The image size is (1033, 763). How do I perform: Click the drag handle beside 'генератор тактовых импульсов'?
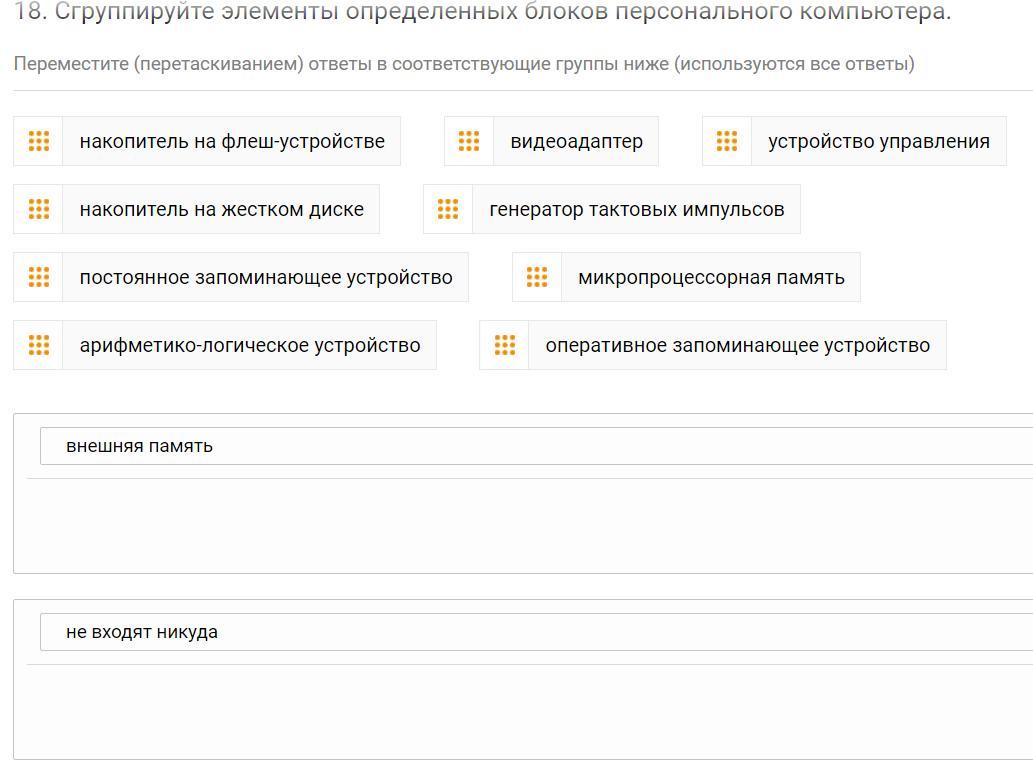pyautogui.click(x=448, y=209)
